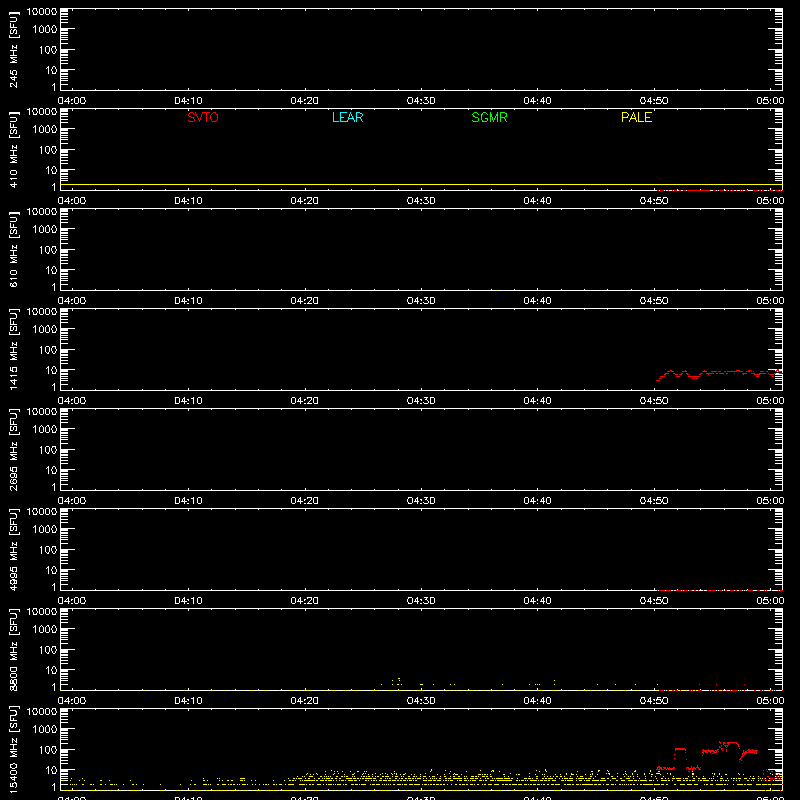The width and height of the screenshot is (800, 800).
Task: Select the 15400 MHz [SFU] axis title
Action: coord(13,749)
